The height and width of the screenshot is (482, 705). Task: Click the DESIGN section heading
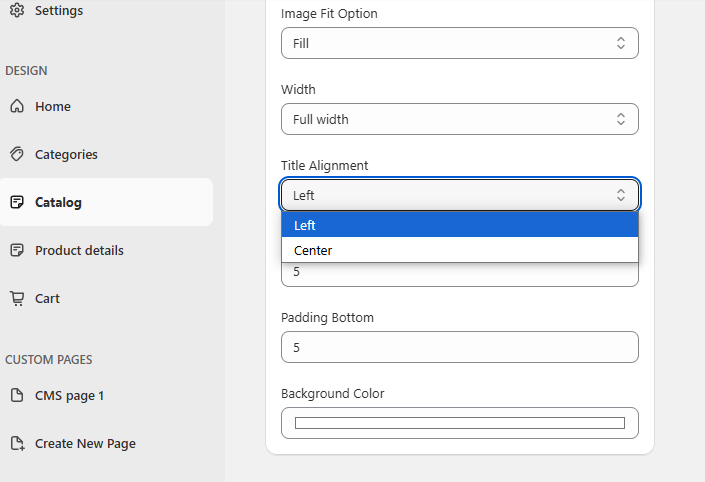tap(26, 71)
